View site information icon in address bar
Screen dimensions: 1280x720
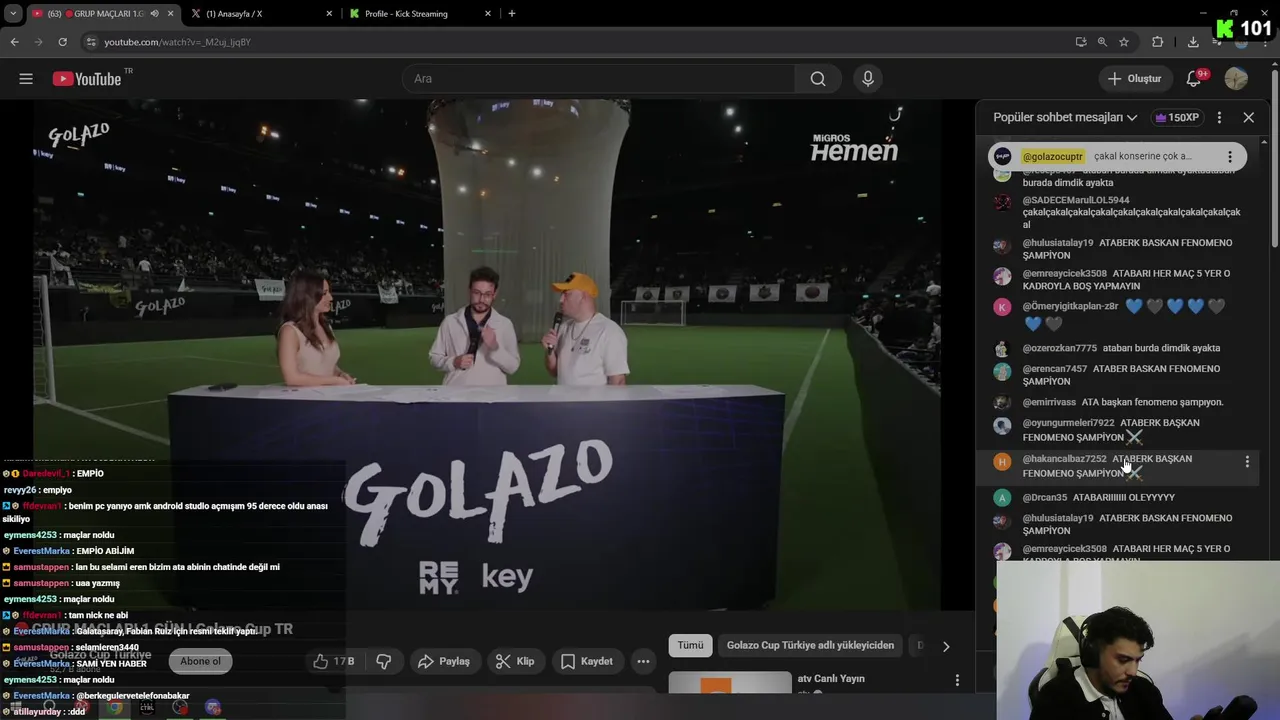point(91,42)
